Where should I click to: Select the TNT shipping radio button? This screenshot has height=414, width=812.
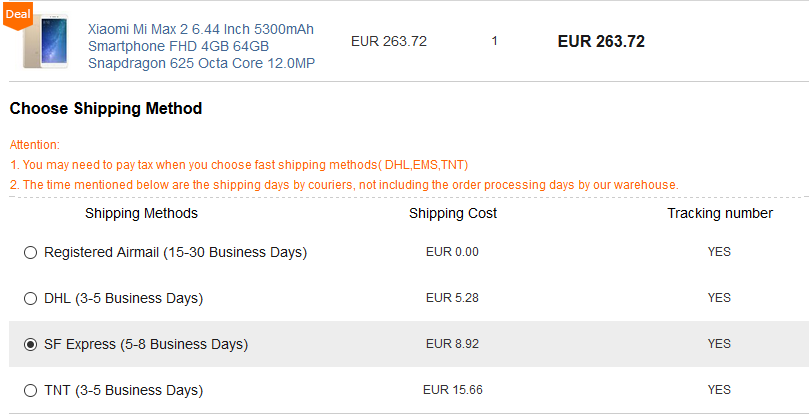(30, 391)
